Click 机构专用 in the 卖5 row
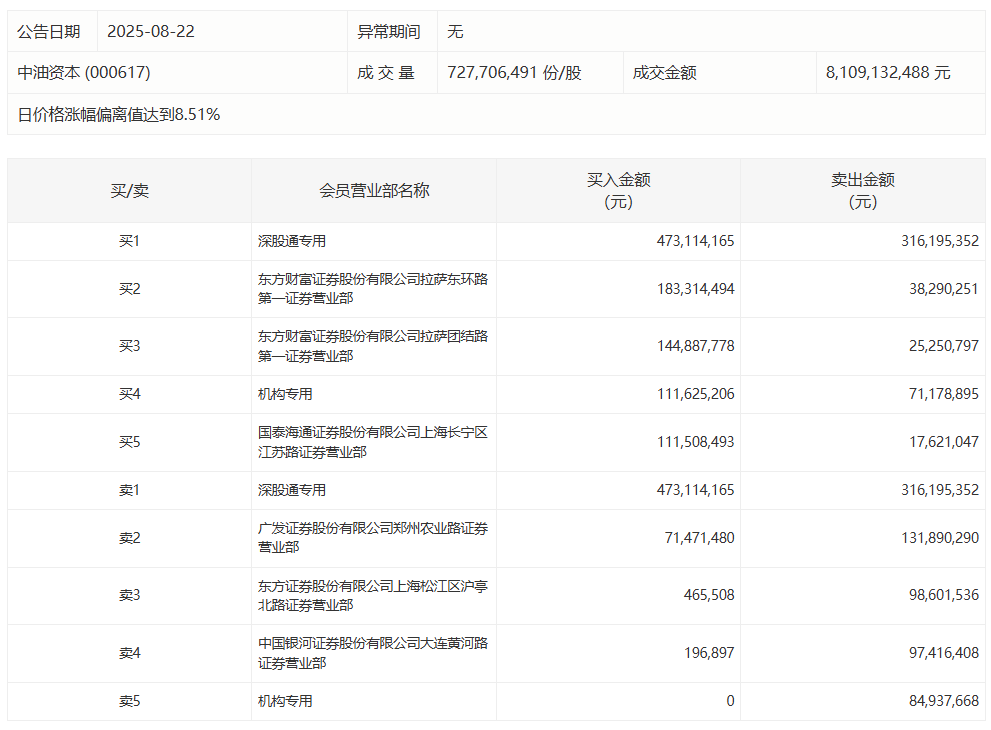The image size is (991, 730). [285, 702]
